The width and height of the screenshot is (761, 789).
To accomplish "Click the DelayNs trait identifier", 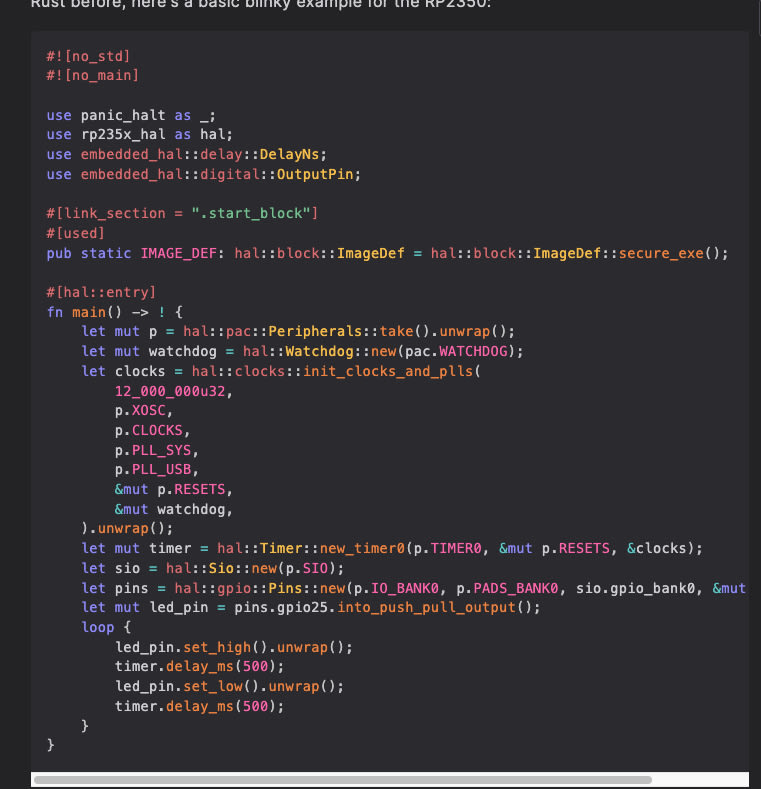I will coord(289,154).
